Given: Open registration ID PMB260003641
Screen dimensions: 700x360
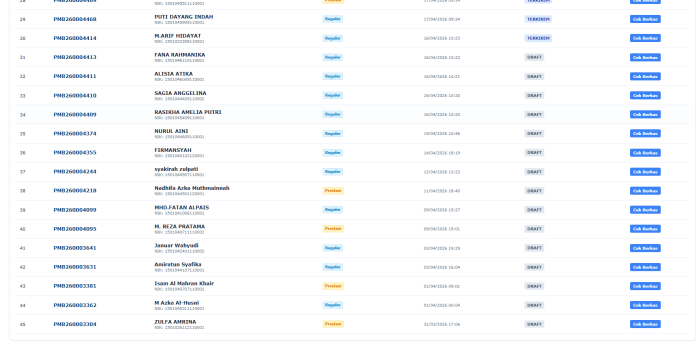Looking at the screenshot, I should click(x=75, y=248).
